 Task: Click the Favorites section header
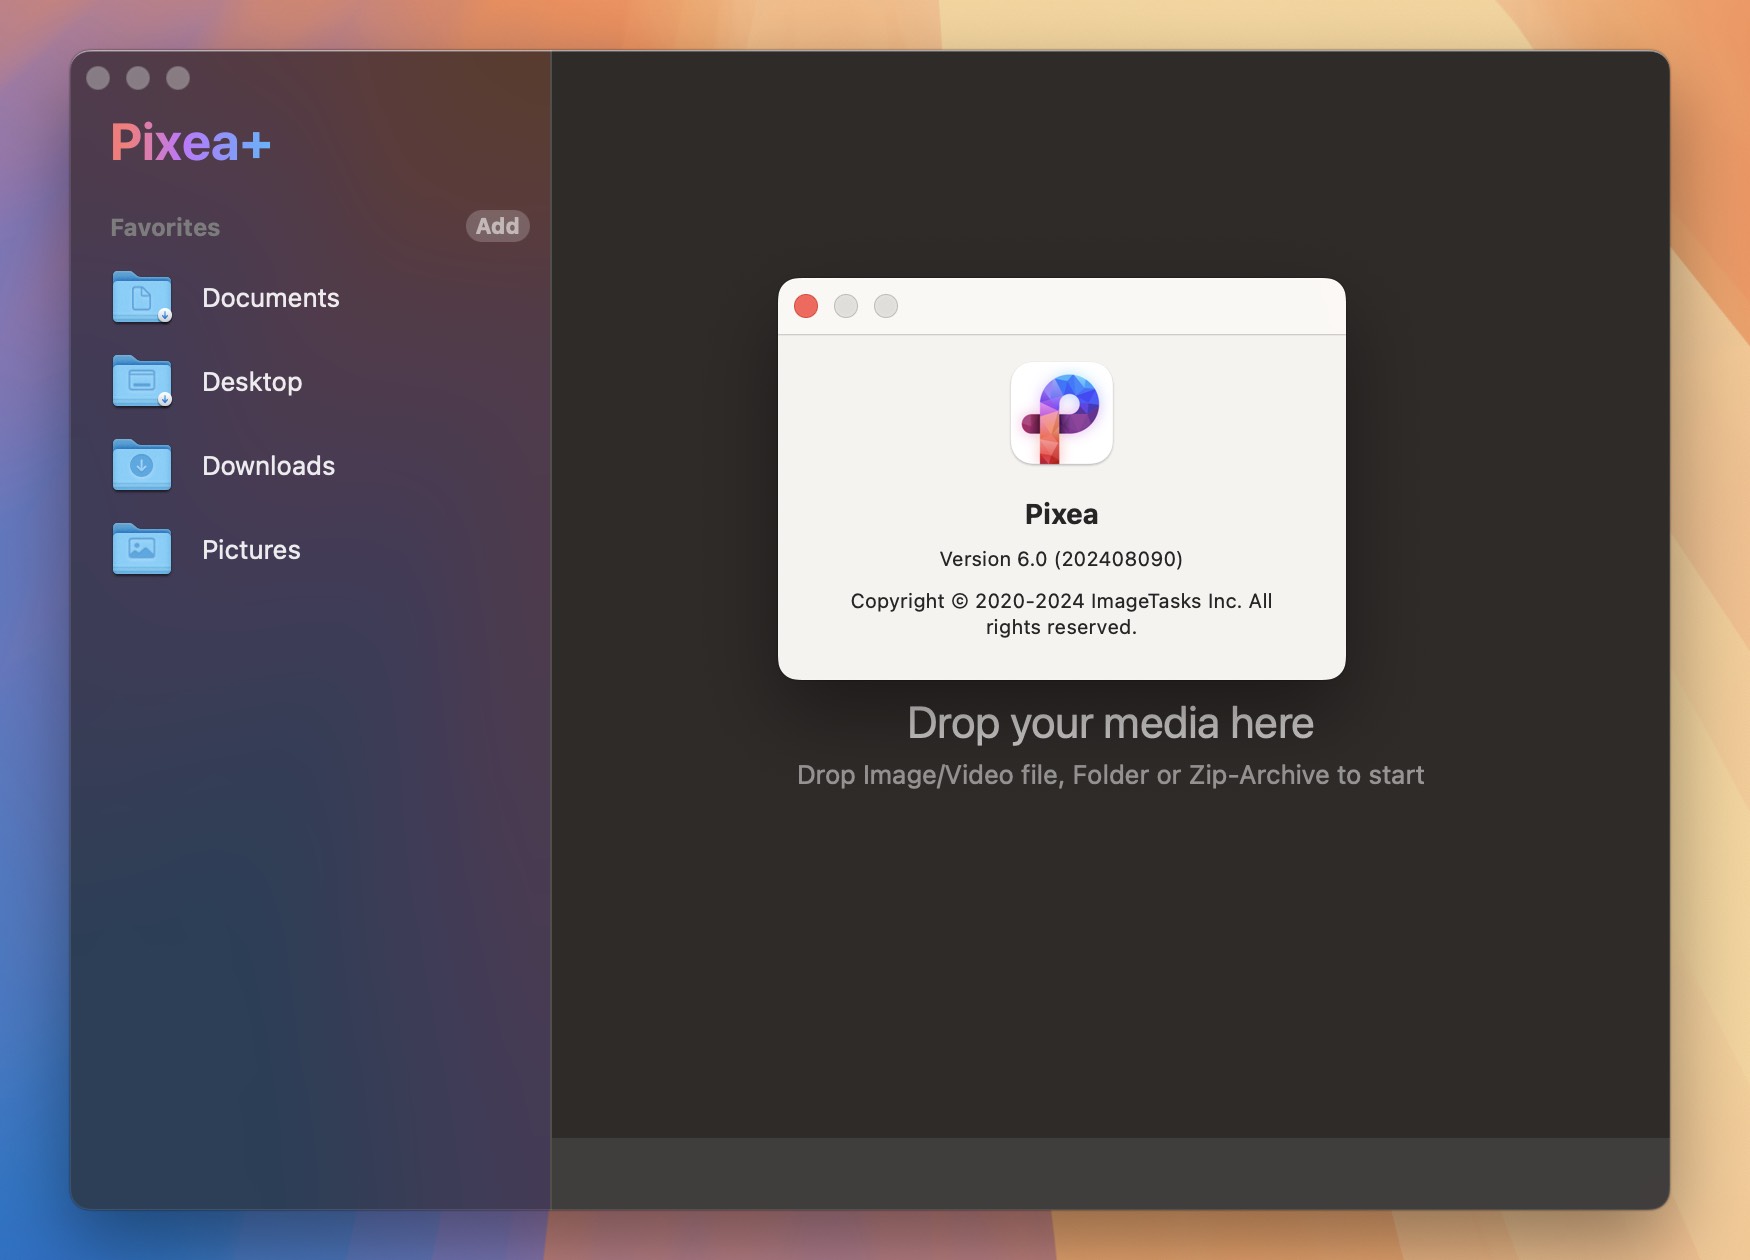pyautogui.click(x=165, y=227)
